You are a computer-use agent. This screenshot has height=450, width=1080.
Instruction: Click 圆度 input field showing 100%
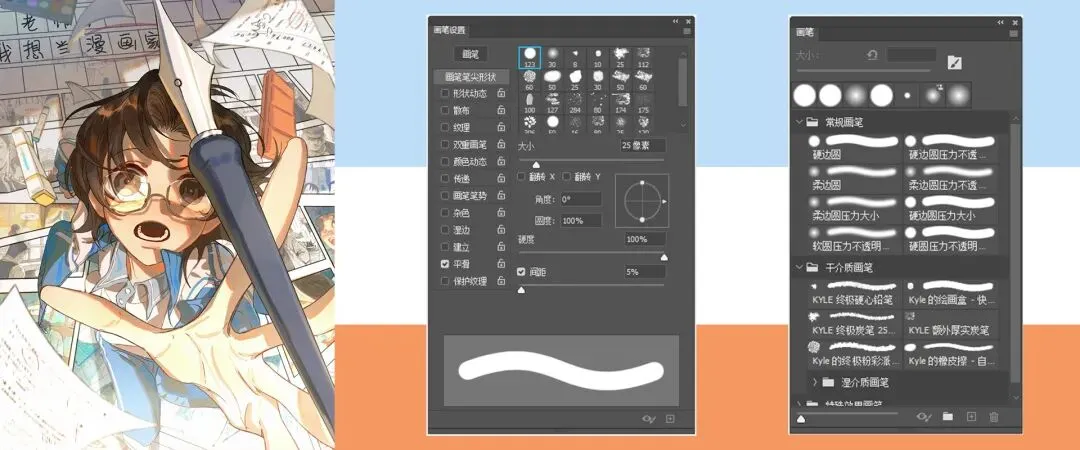click(x=581, y=221)
